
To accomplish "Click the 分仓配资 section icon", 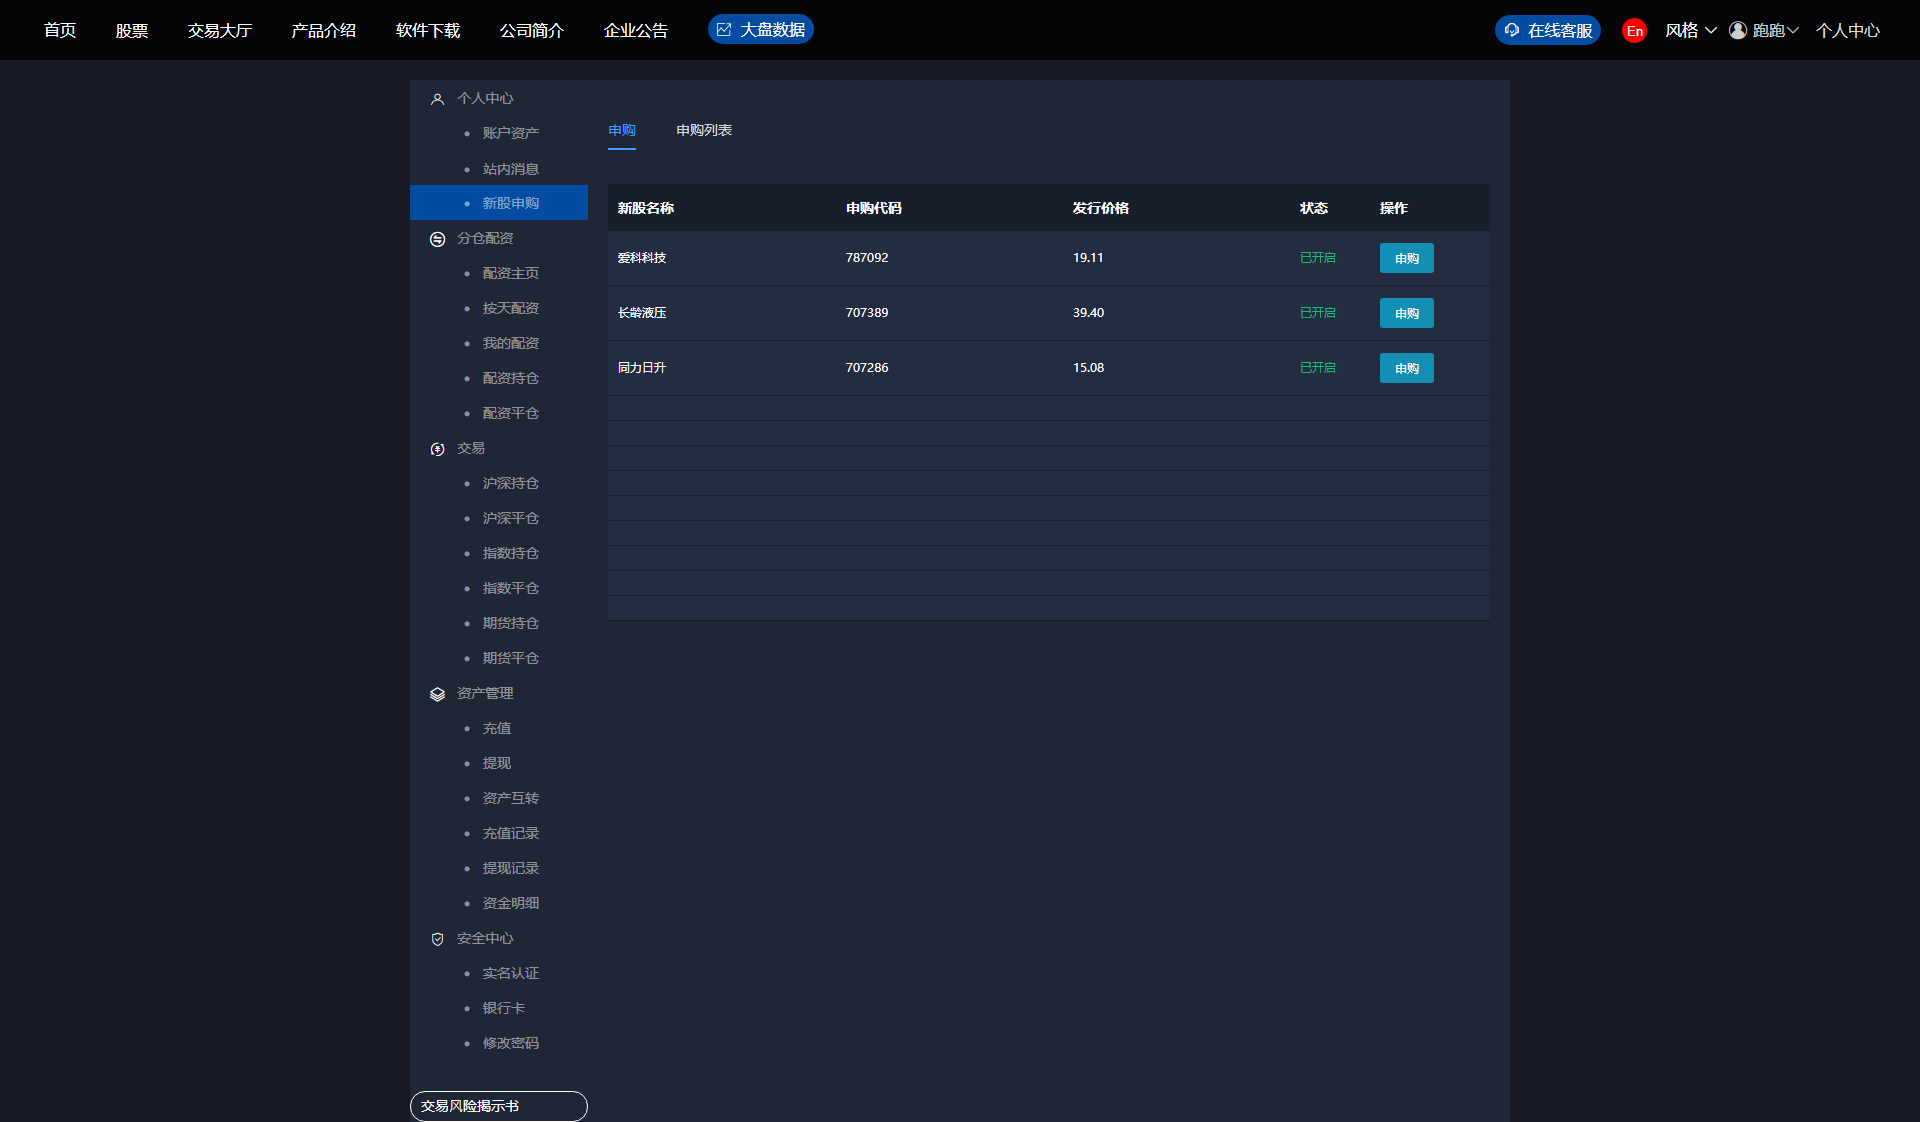I will (437, 239).
